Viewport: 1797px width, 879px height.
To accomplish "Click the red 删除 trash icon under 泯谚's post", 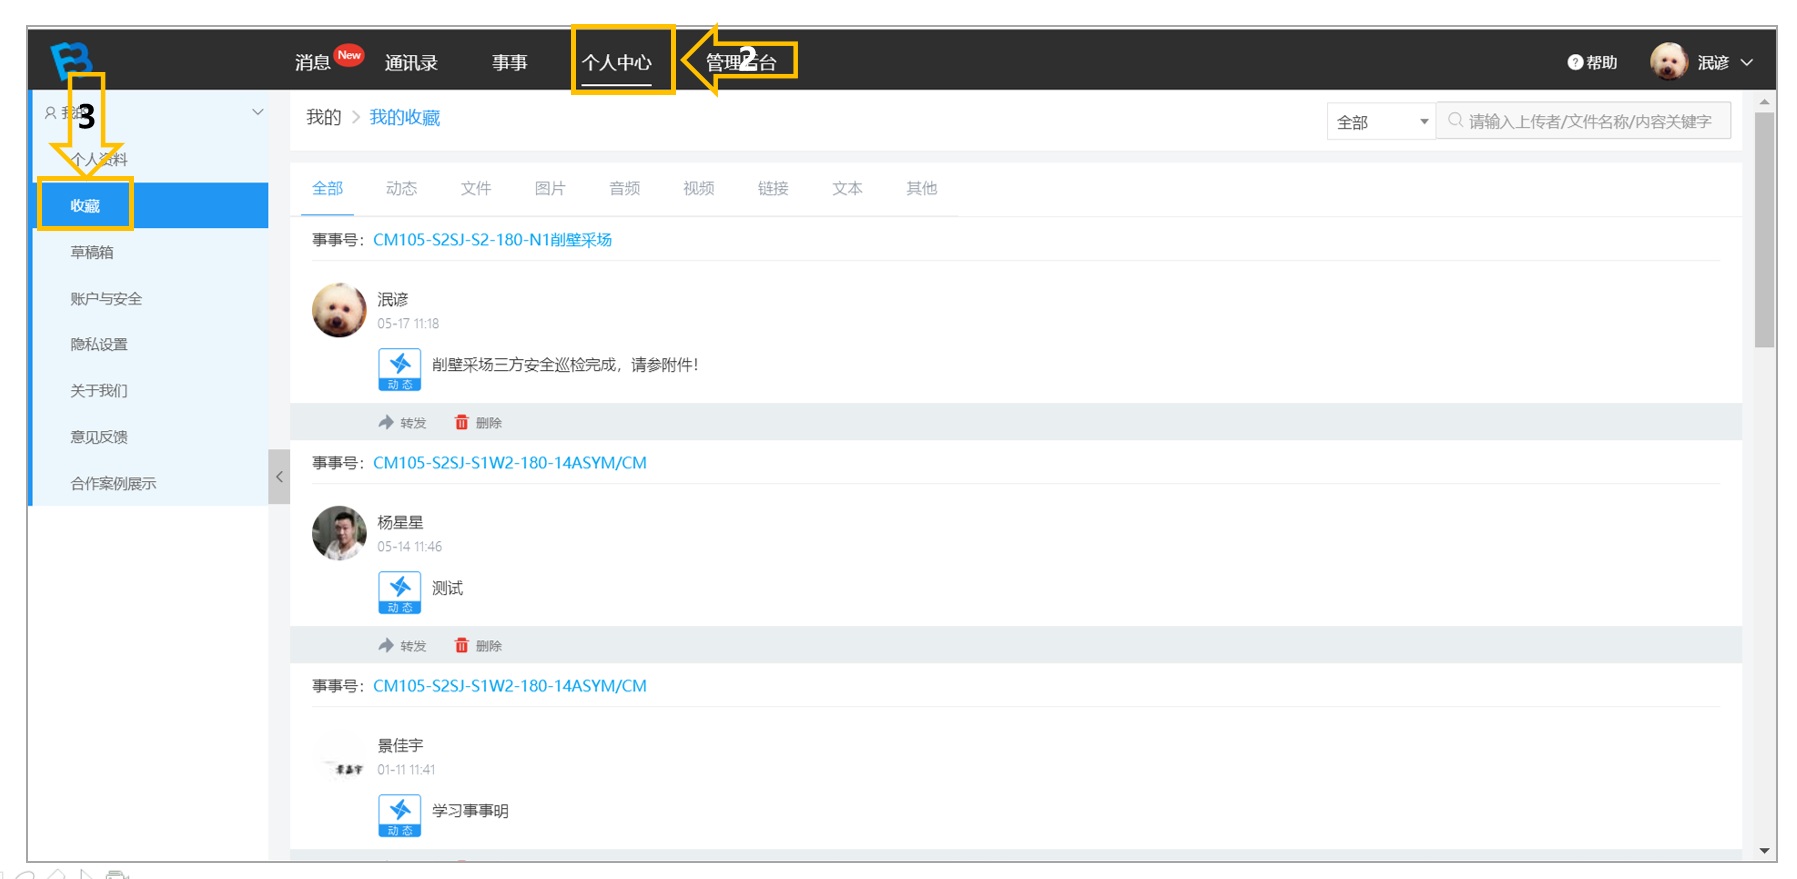I will click(x=461, y=422).
